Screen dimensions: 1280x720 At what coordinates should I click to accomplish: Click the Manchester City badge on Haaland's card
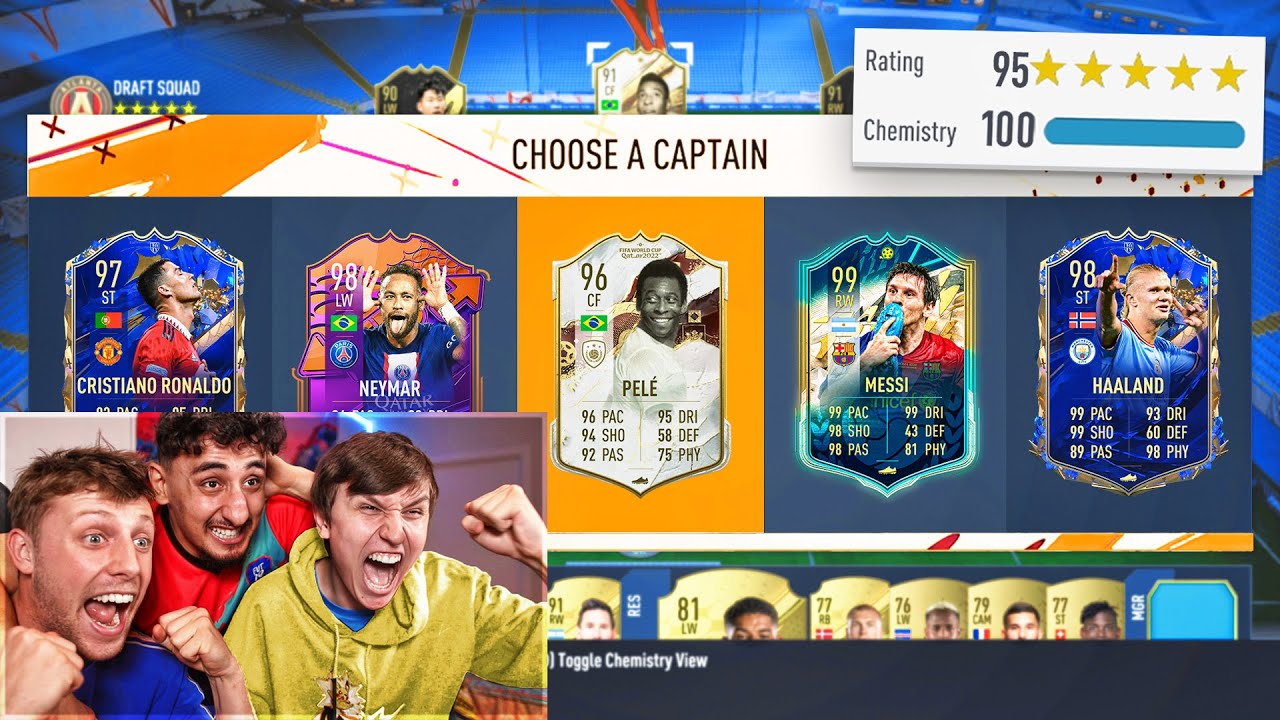pyautogui.click(x=1082, y=352)
